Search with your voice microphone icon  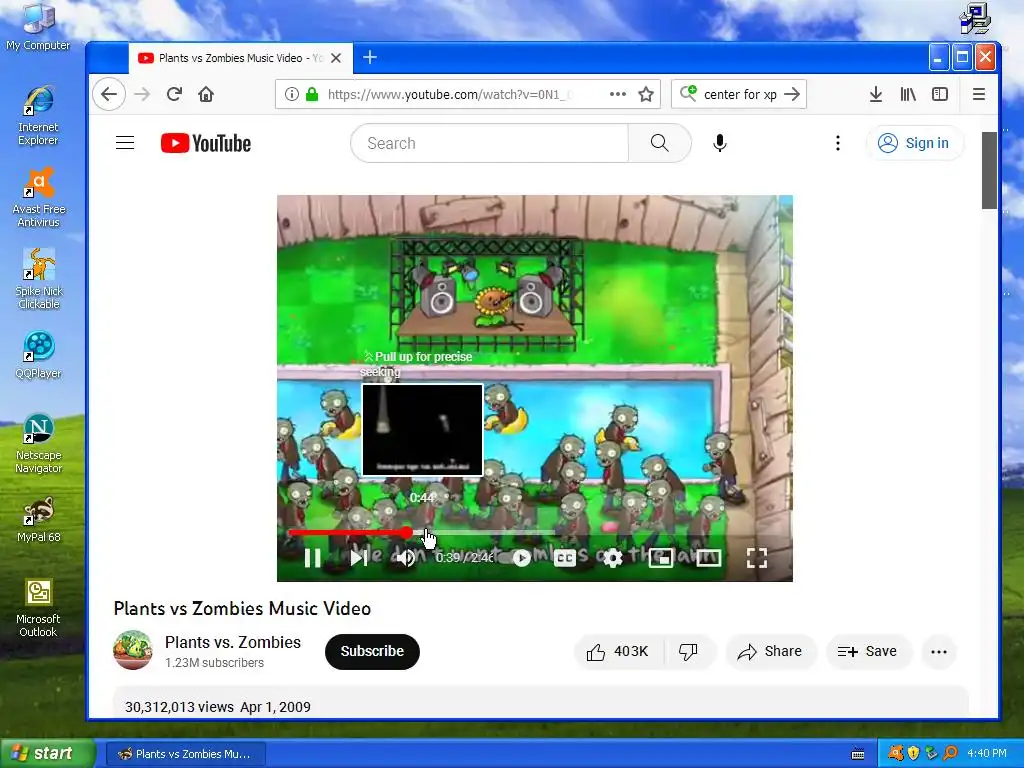pos(720,143)
